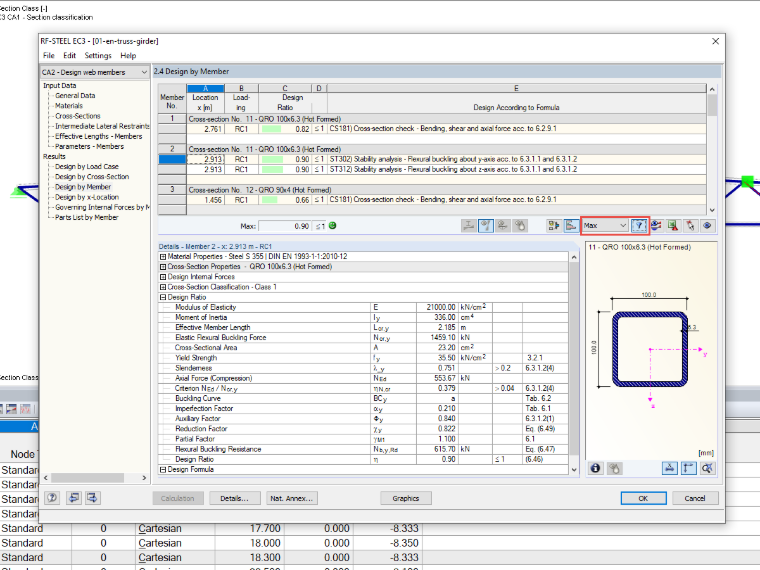
Task: Click the cross-section design icon in results toolbar
Action: (468, 225)
